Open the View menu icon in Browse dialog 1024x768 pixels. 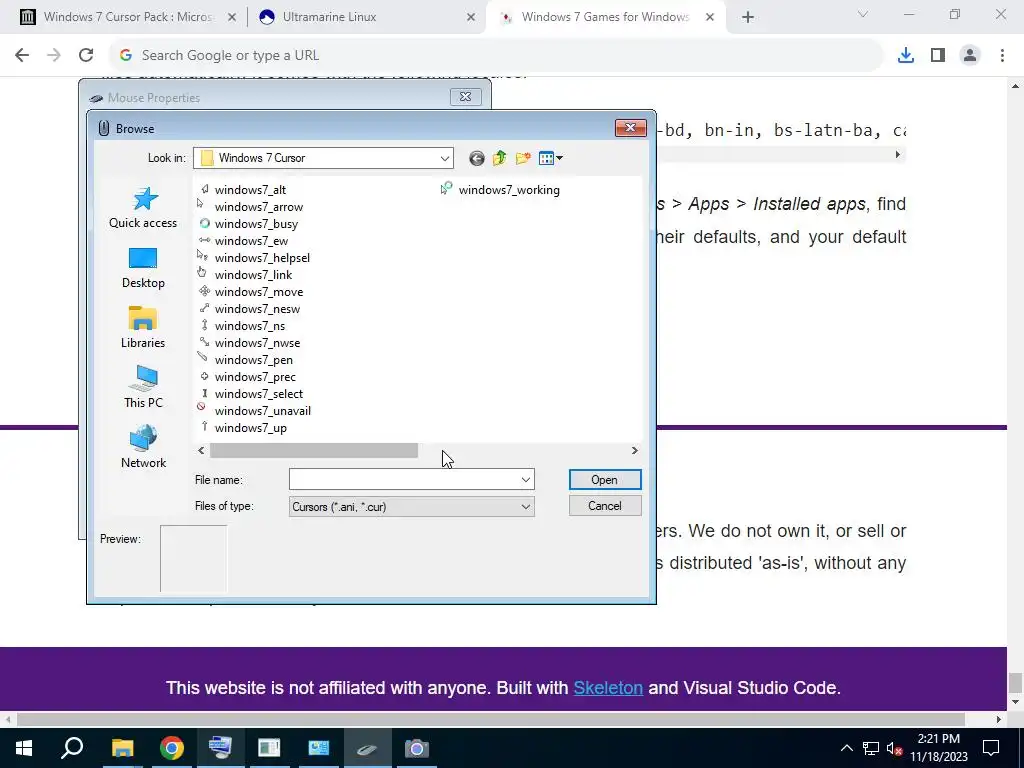coord(551,158)
